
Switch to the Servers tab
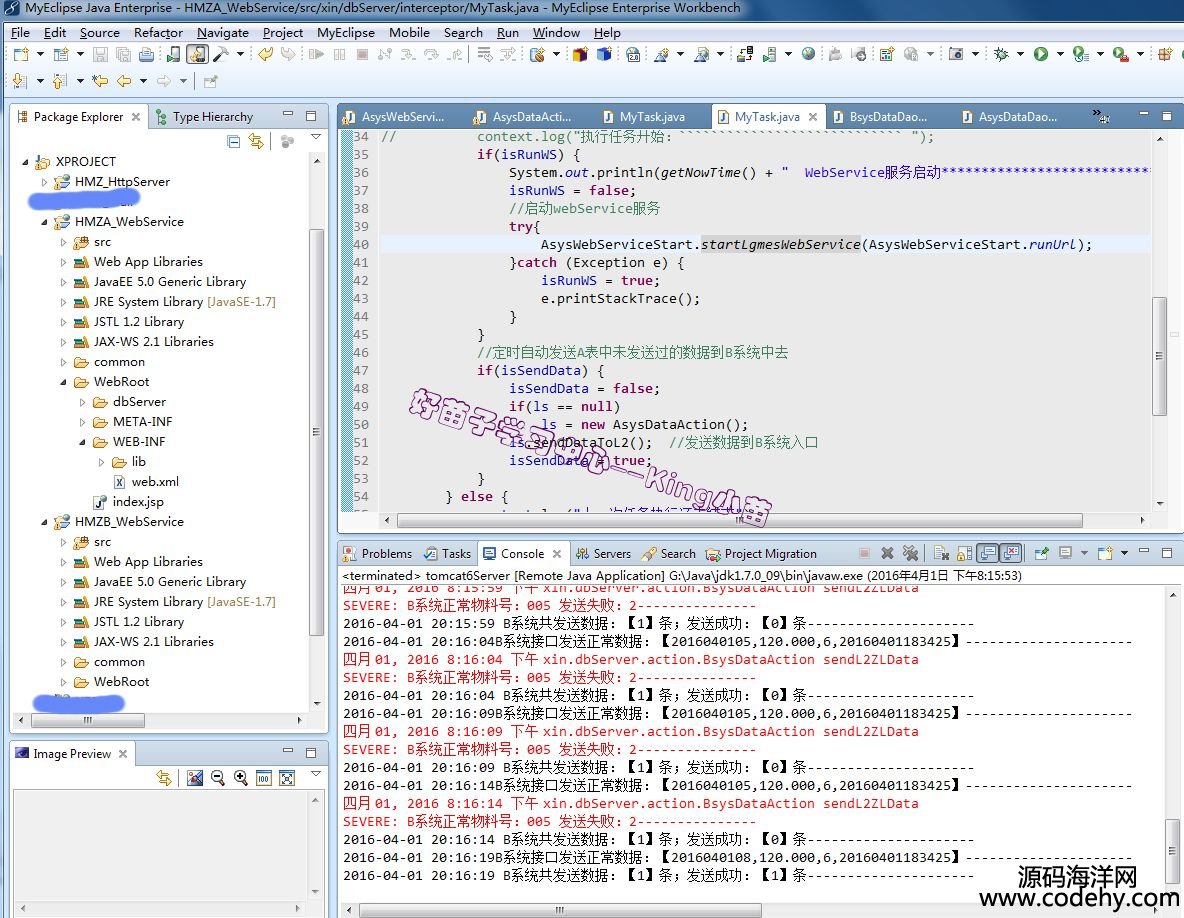(603, 553)
